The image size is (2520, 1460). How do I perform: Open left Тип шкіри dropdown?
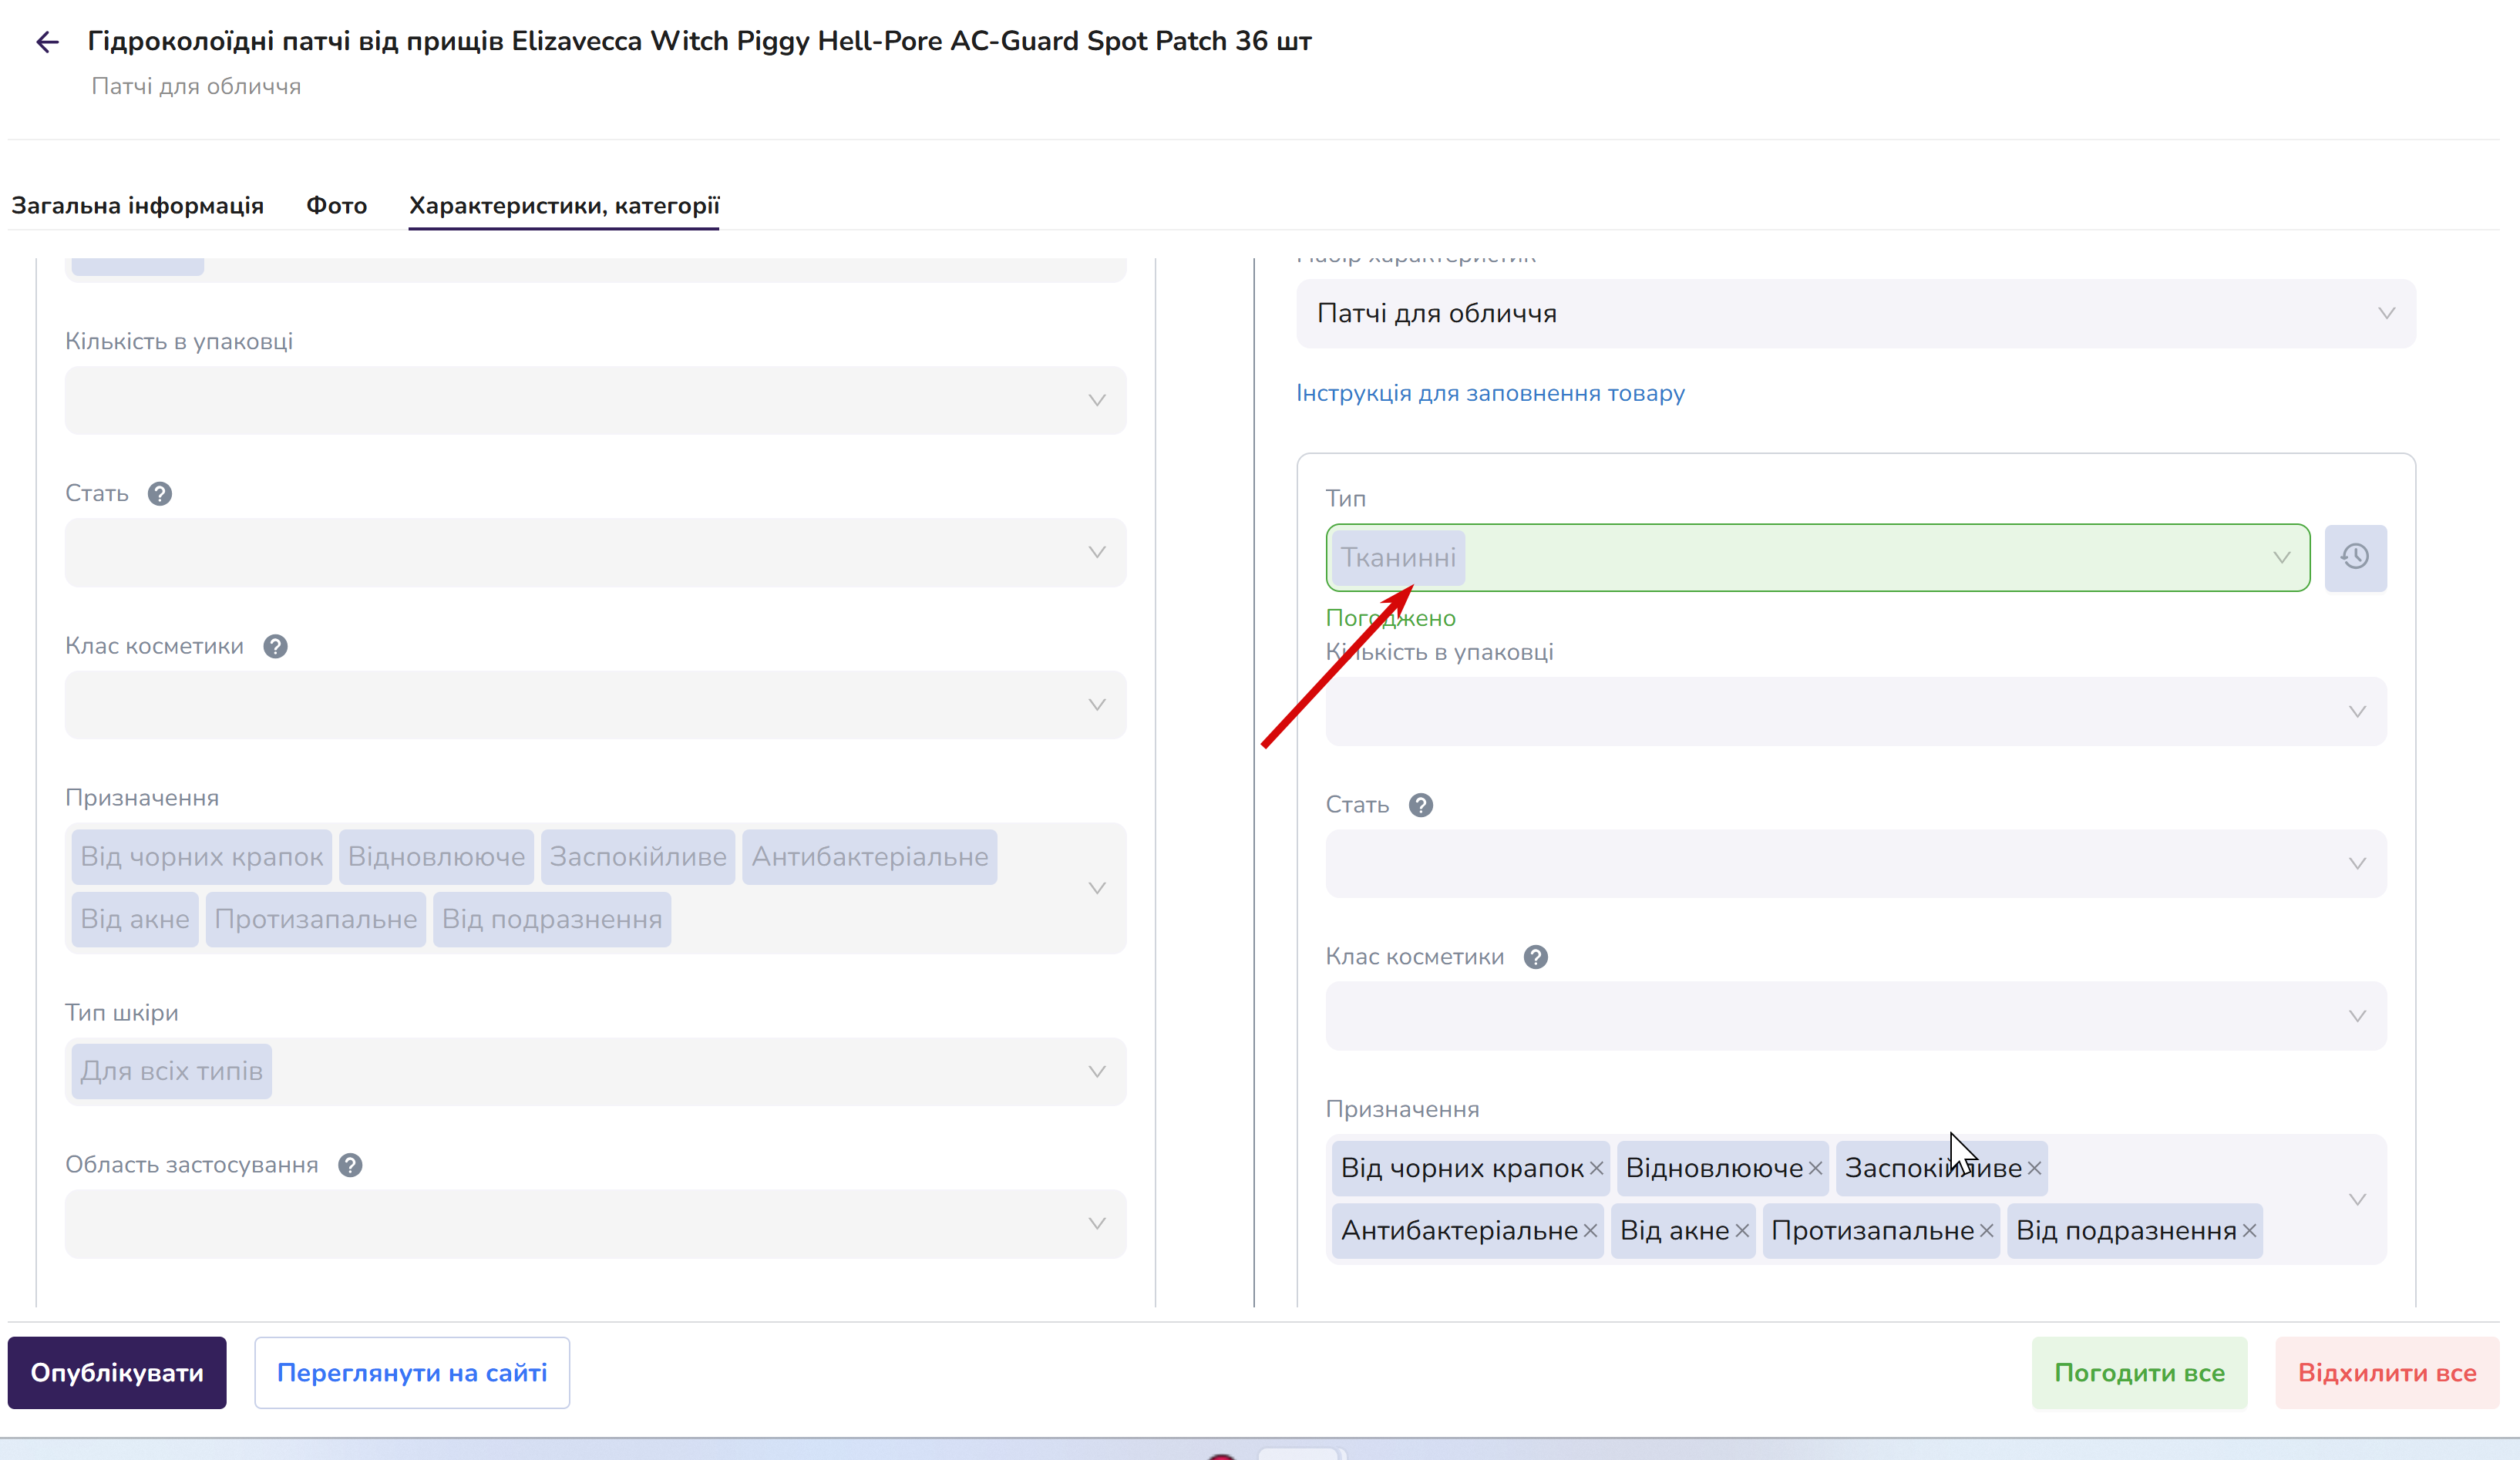pos(596,1071)
